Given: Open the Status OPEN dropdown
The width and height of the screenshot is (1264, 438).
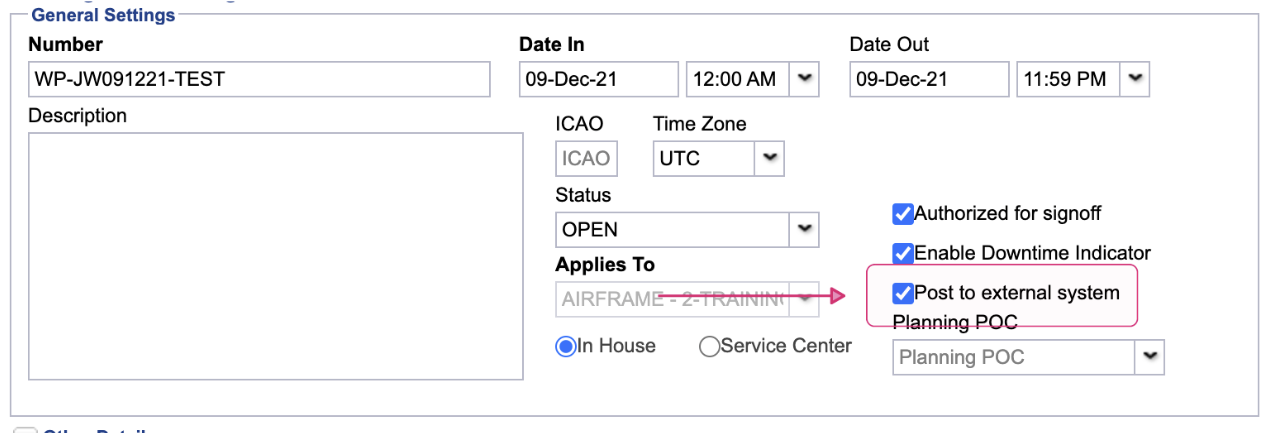Looking at the screenshot, I should coord(804,229).
